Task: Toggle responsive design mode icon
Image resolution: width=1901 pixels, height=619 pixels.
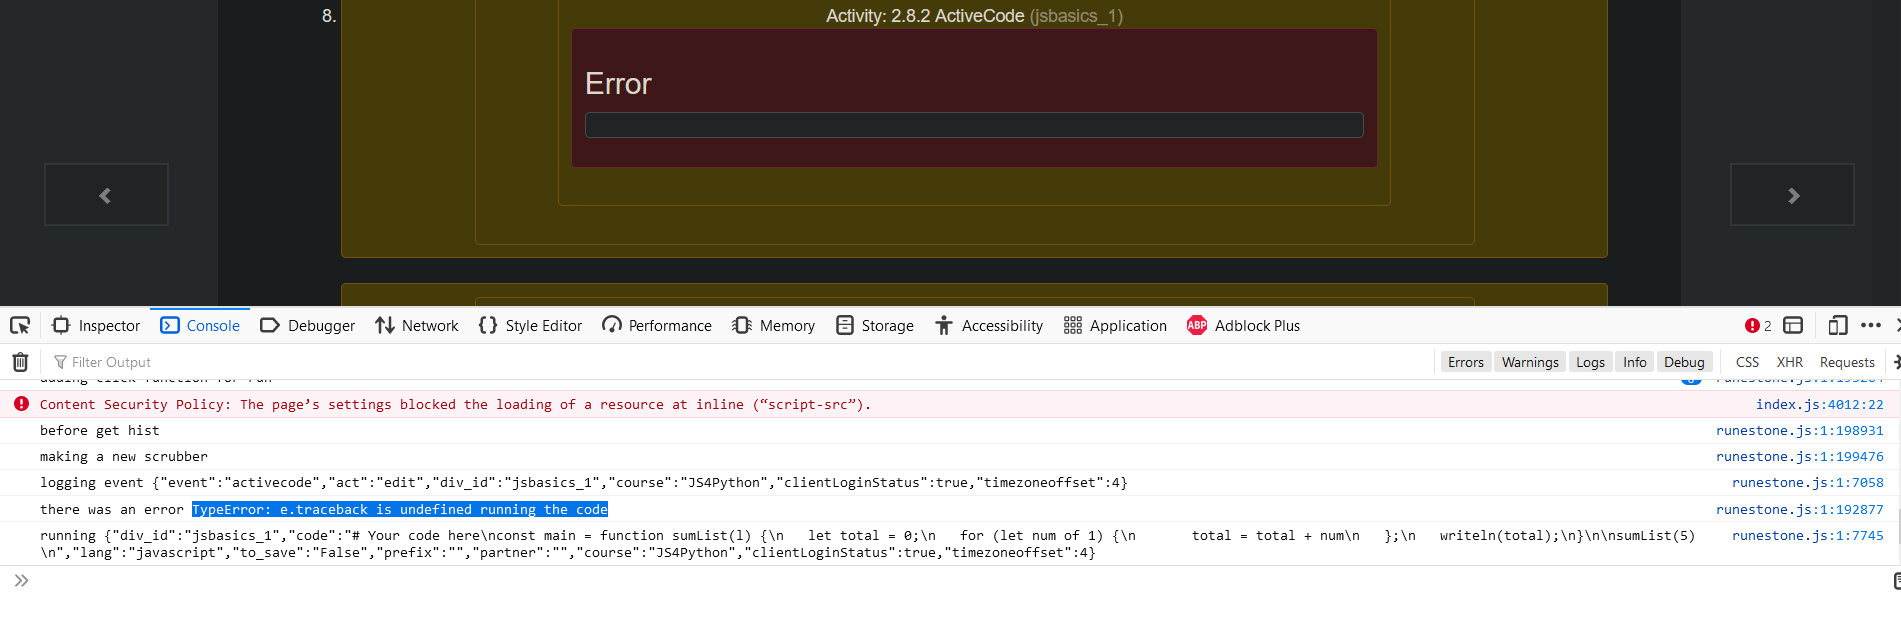Action: [1838, 326]
